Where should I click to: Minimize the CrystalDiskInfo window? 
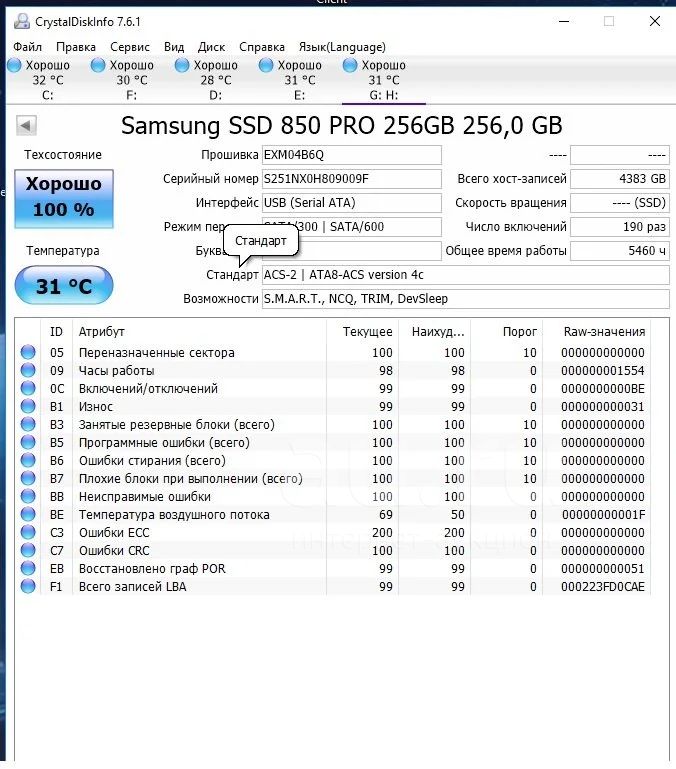[x=564, y=22]
